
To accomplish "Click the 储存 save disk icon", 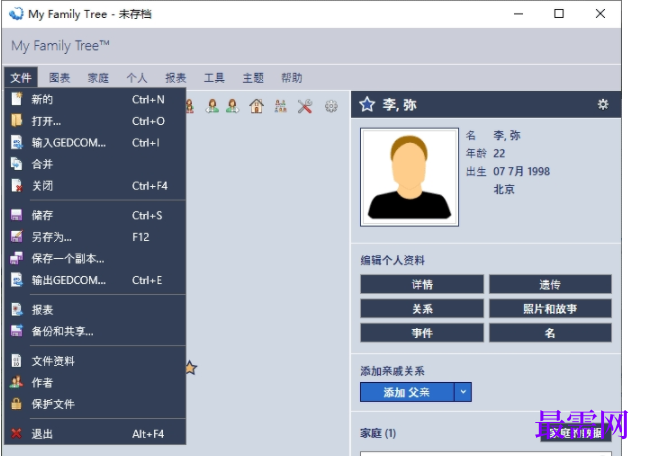I will pos(17,215).
